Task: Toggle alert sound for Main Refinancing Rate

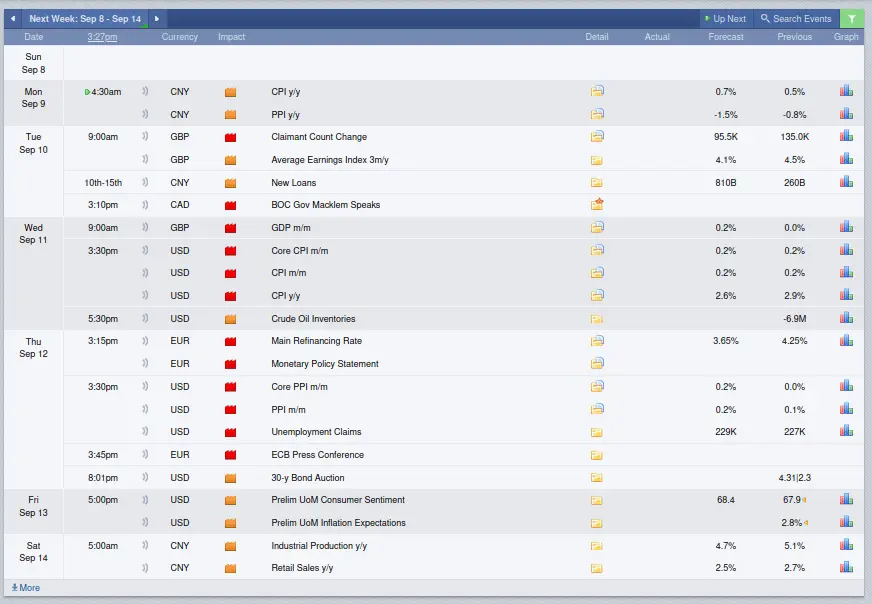Action: point(145,340)
